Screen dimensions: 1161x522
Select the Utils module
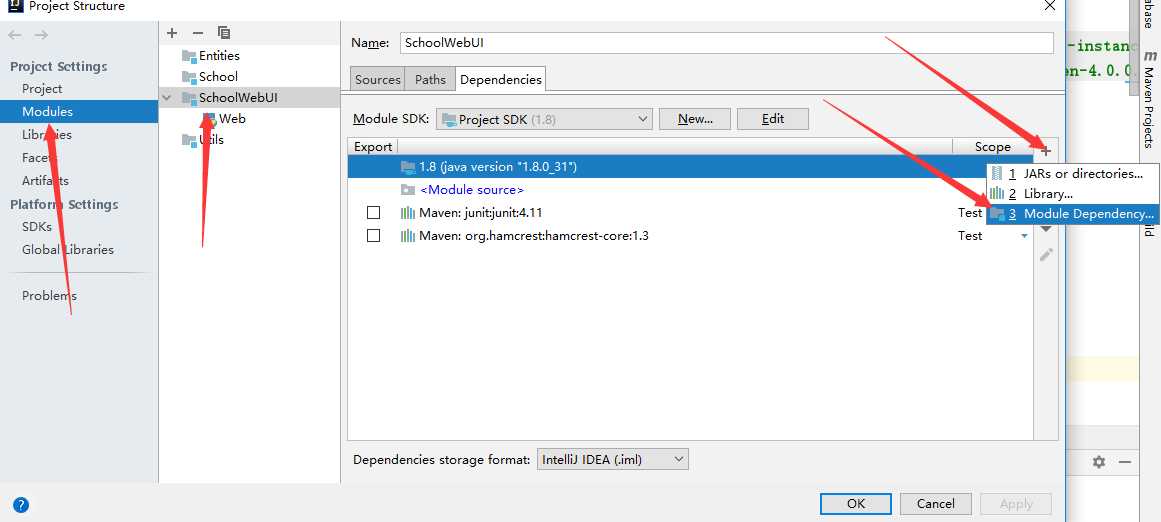[x=211, y=140]
